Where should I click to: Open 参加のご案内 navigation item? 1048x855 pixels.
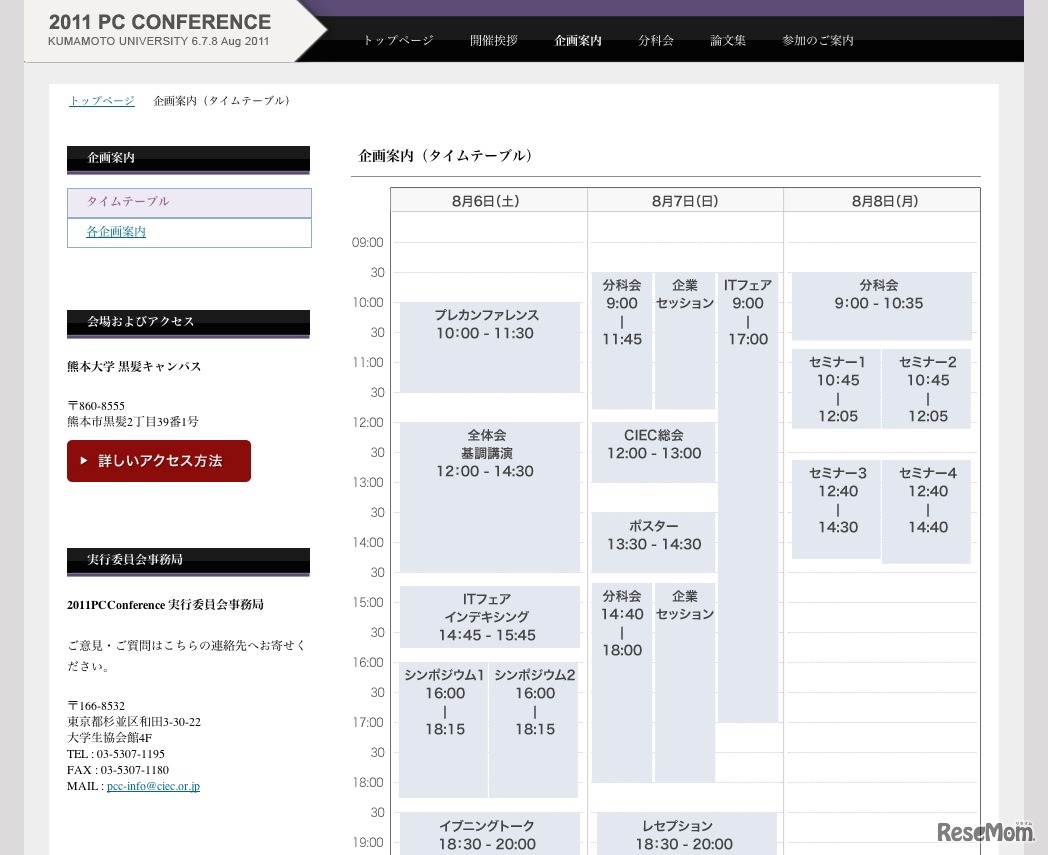point(818,41)
